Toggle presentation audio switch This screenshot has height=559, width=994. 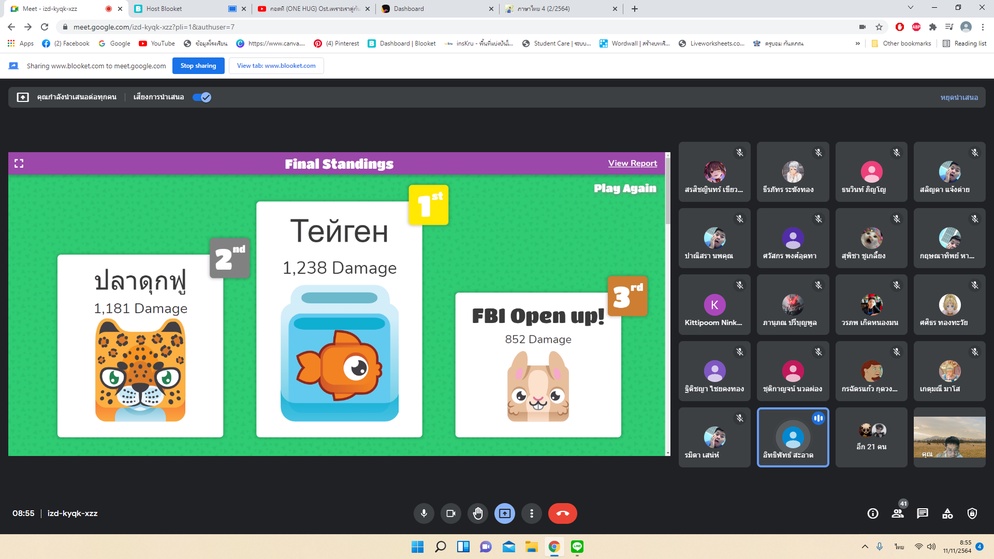(x=202, y=97)
